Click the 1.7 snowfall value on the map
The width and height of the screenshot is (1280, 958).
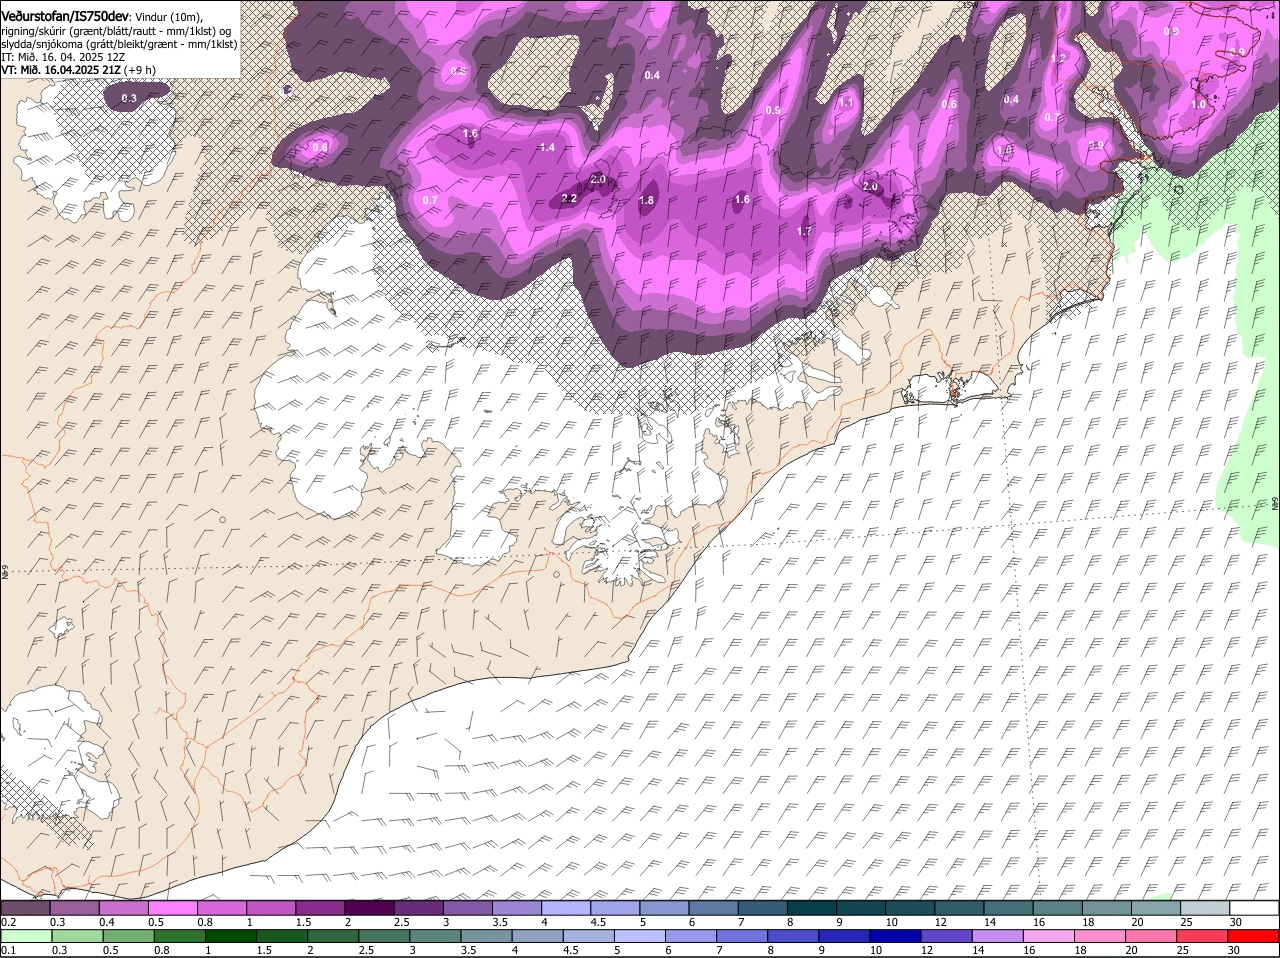804,231
